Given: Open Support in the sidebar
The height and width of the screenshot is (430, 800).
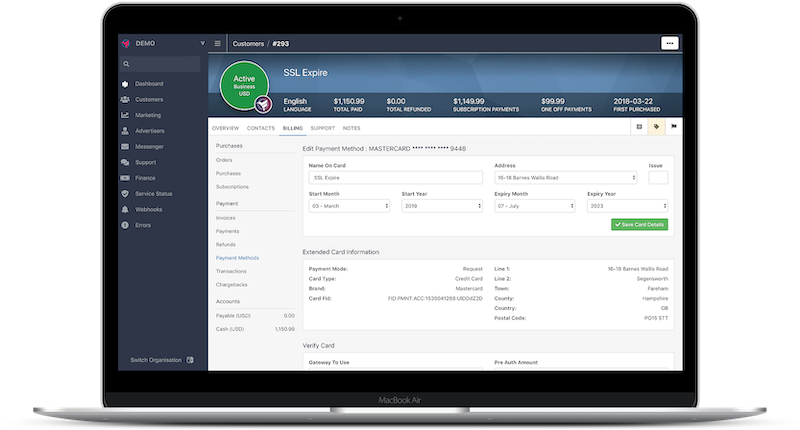Looking at the screenshot, I should pyautogui.click(x=145, y=162).
